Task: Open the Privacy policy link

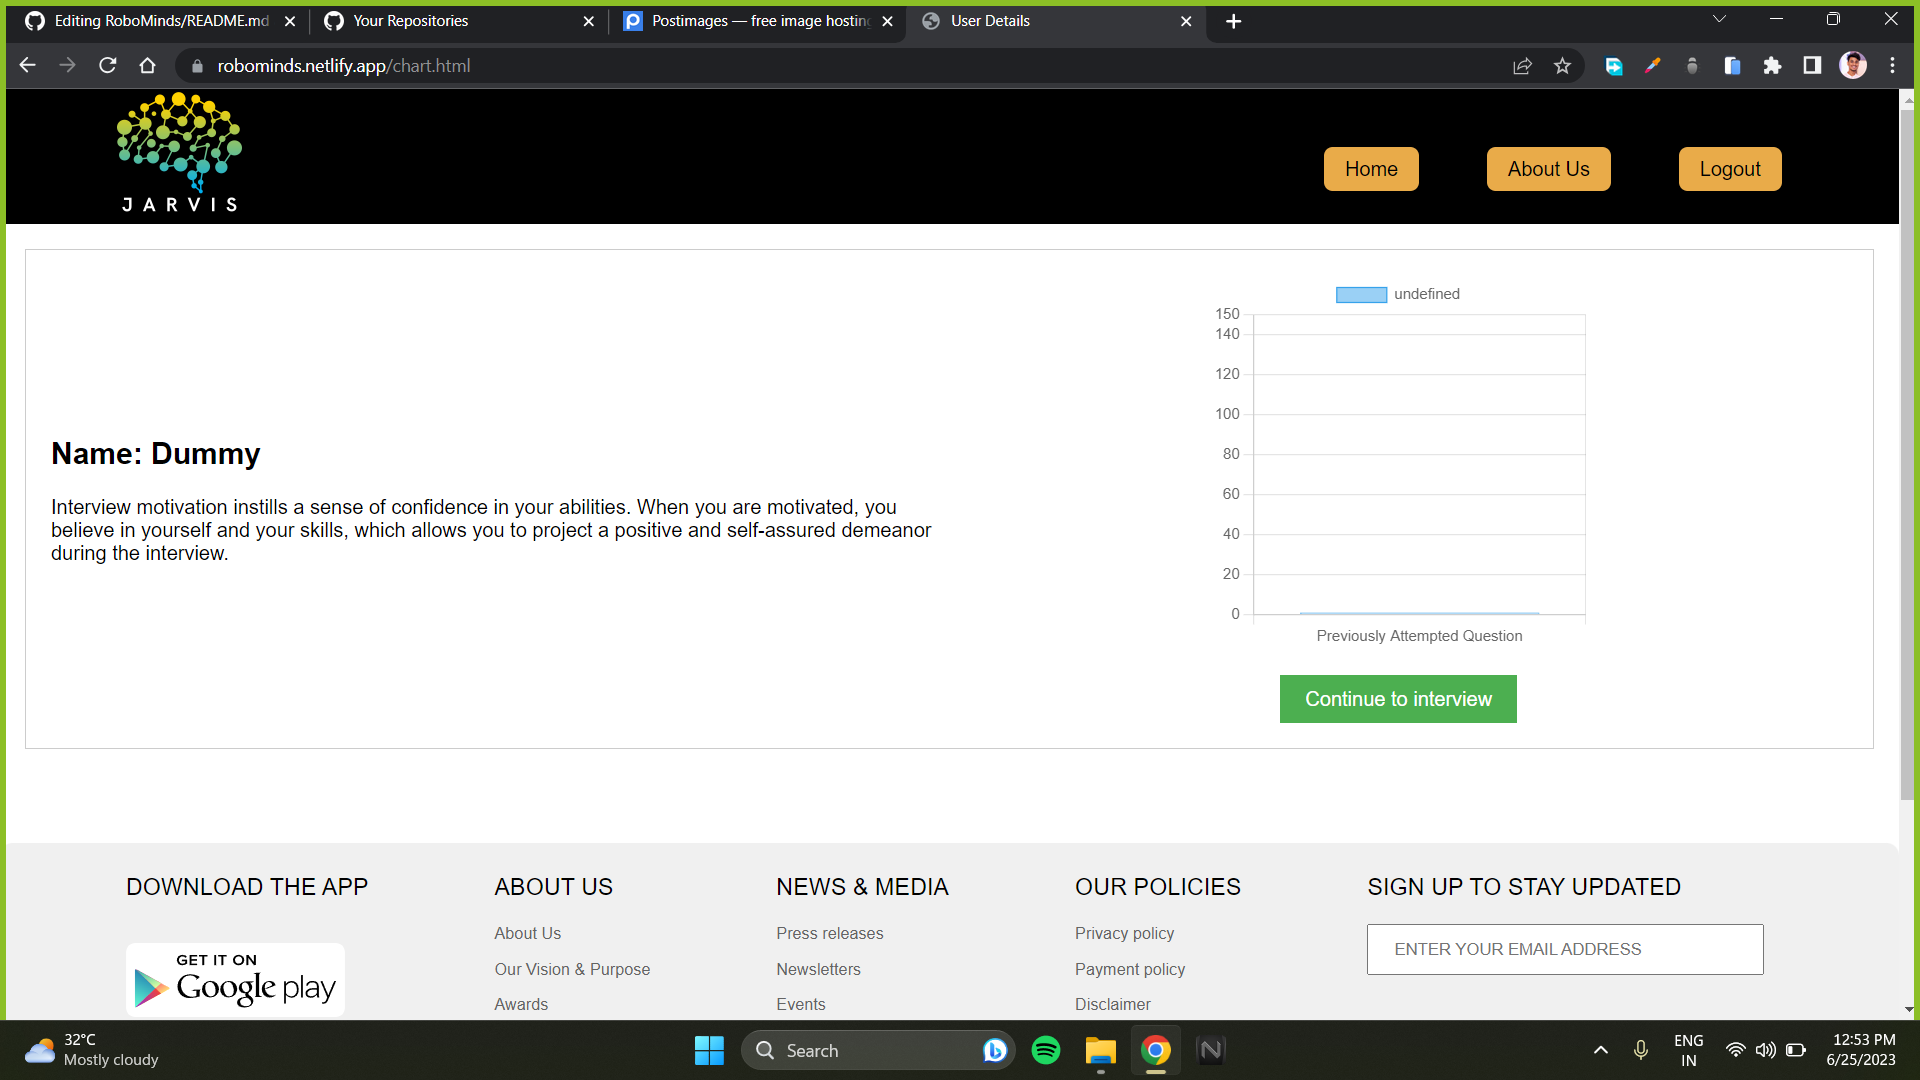Action: tap(1124, 933)
